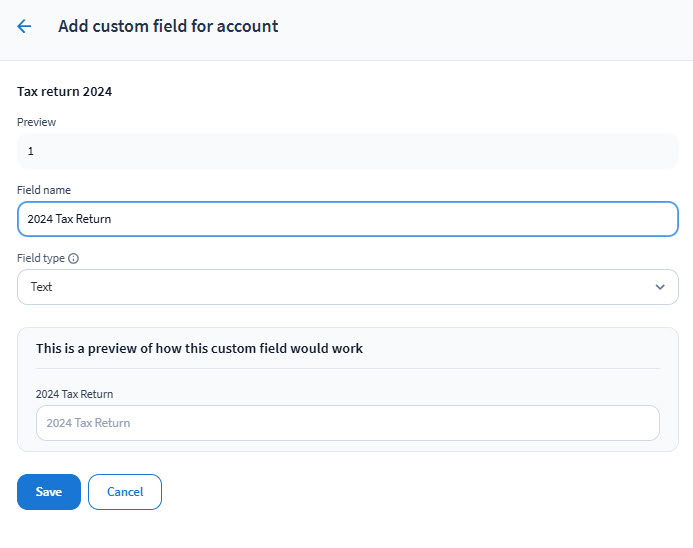Screen dimensions: 693x548
Task: Save the custom field
Action: click(49, 492)
